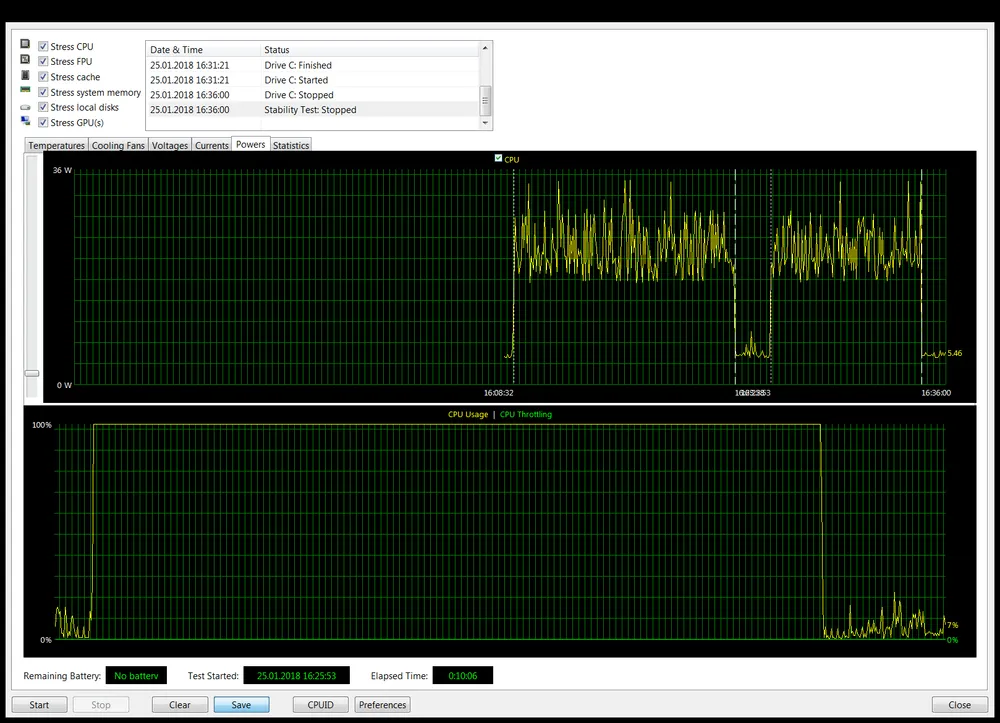Disable the Stress system memory option
Screen dimensions: 1000x723
pos(43,92)
